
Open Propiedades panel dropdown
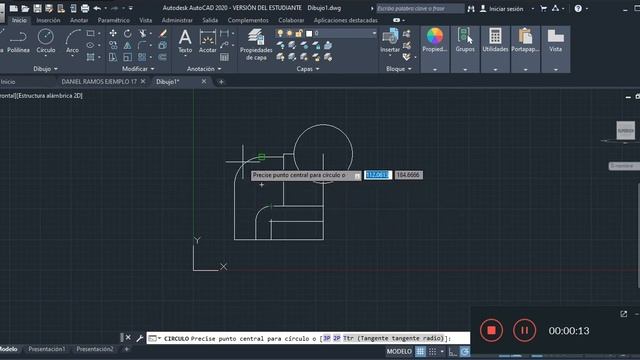coord(435,70)
